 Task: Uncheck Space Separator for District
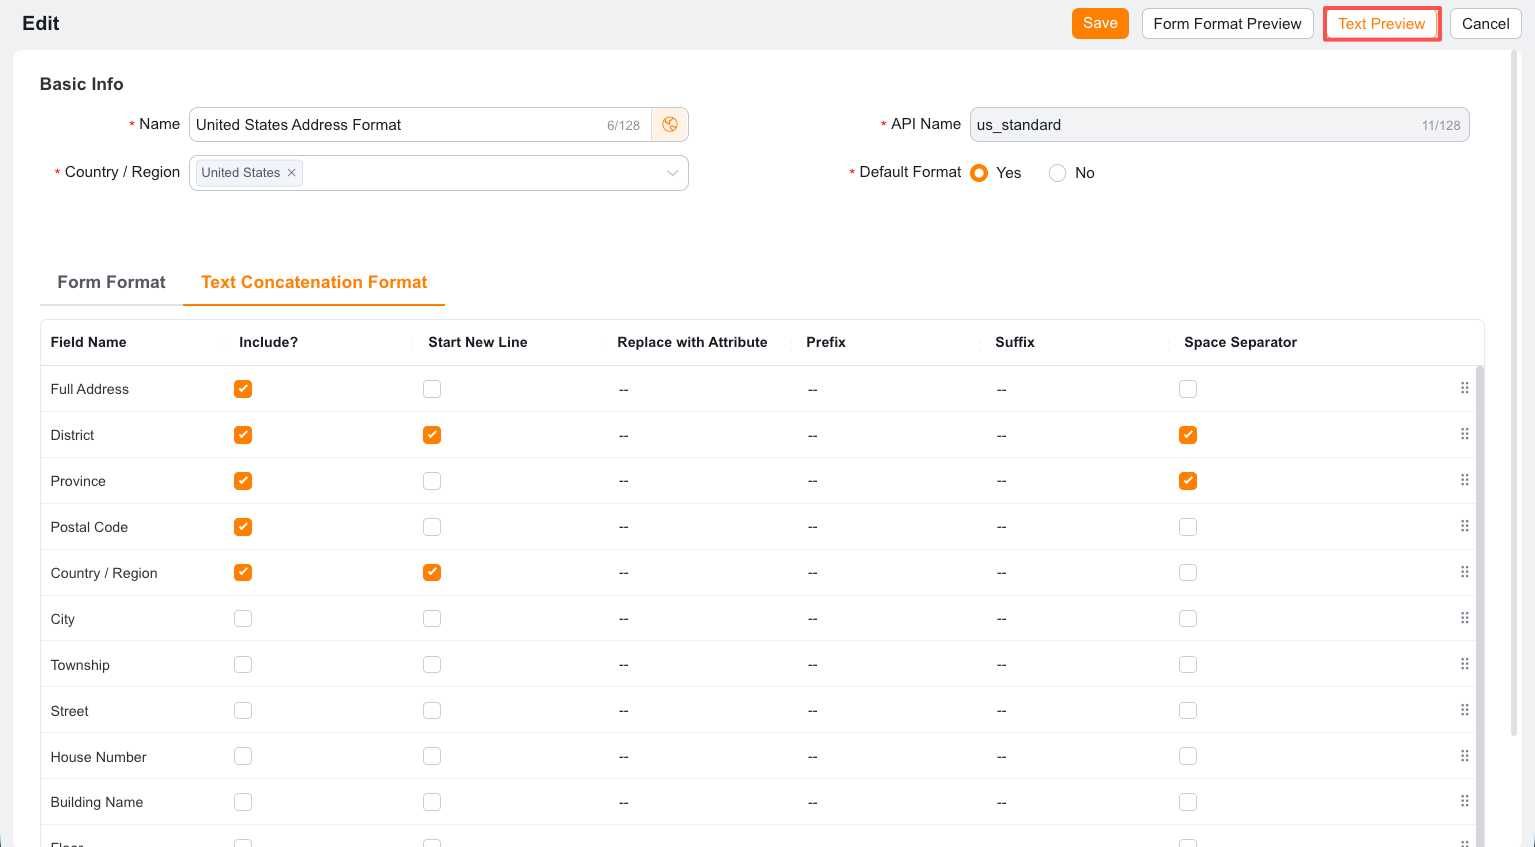click(x=1188, y=435)
